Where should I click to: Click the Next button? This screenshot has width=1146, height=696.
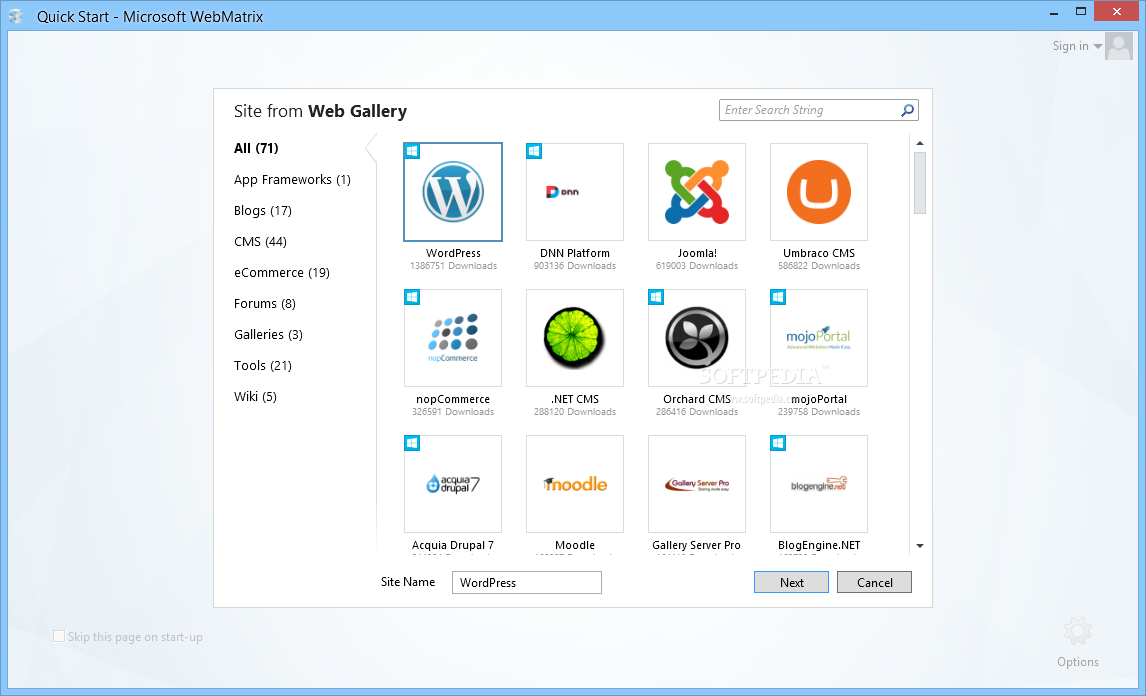792,583
